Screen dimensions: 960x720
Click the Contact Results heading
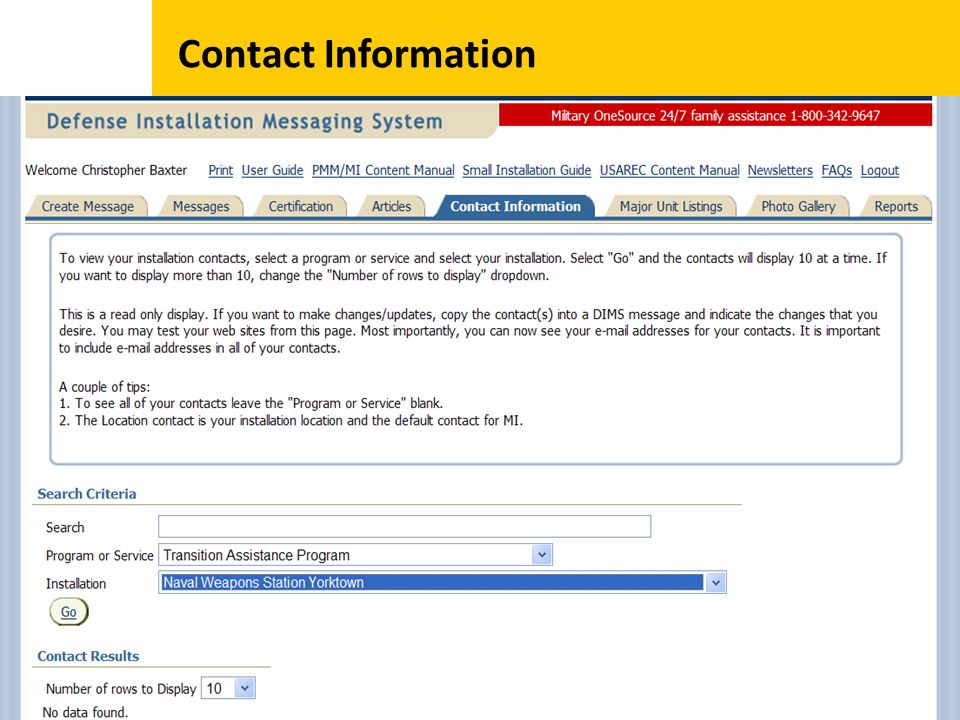pyautogui.click(x=88, y=656)
